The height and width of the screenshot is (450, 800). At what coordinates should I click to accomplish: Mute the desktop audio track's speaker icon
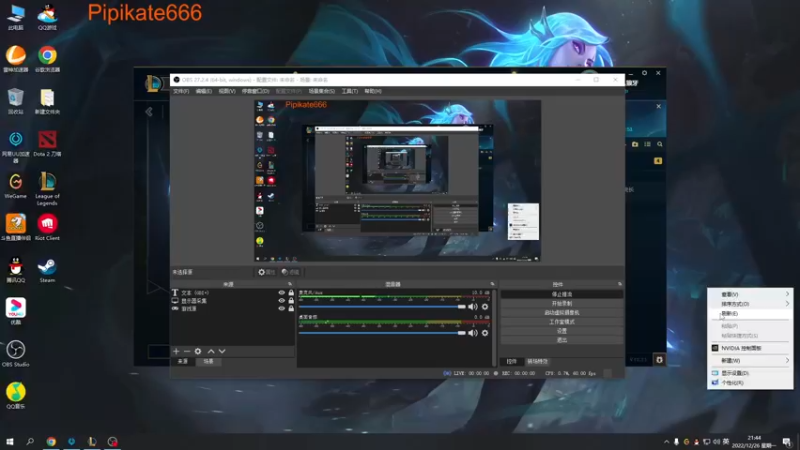tap(473, 333)
